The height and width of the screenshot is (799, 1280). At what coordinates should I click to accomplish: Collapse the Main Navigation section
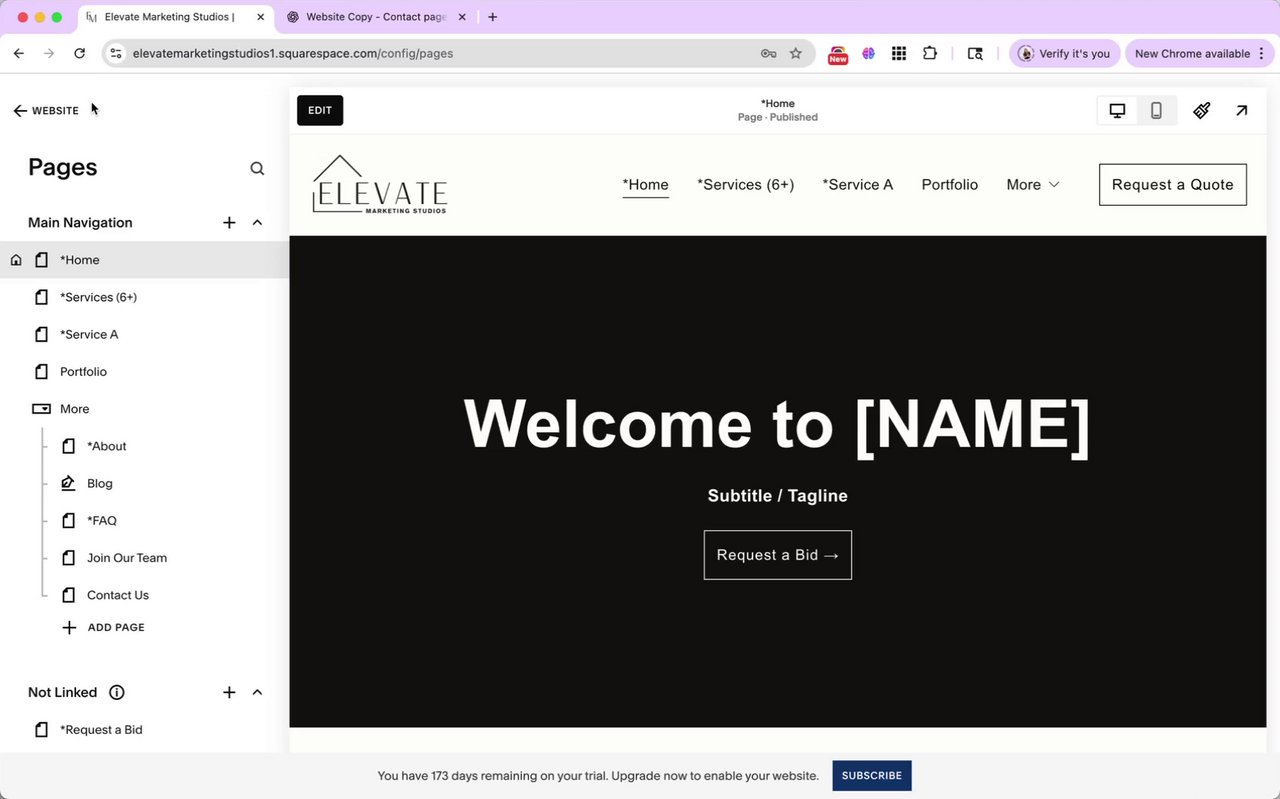pyautogui.click(x=257, y=222)
